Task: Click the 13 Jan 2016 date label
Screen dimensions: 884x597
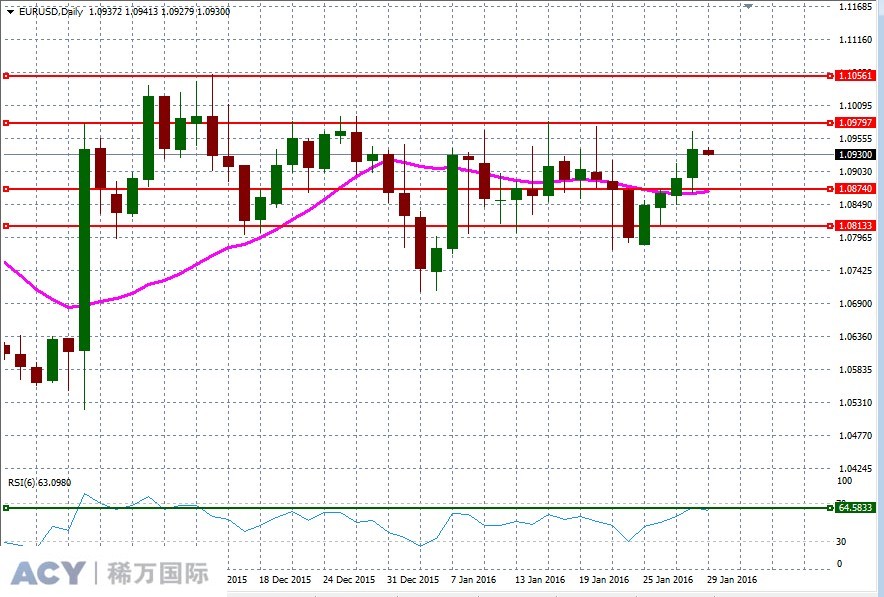Action: 540,580
